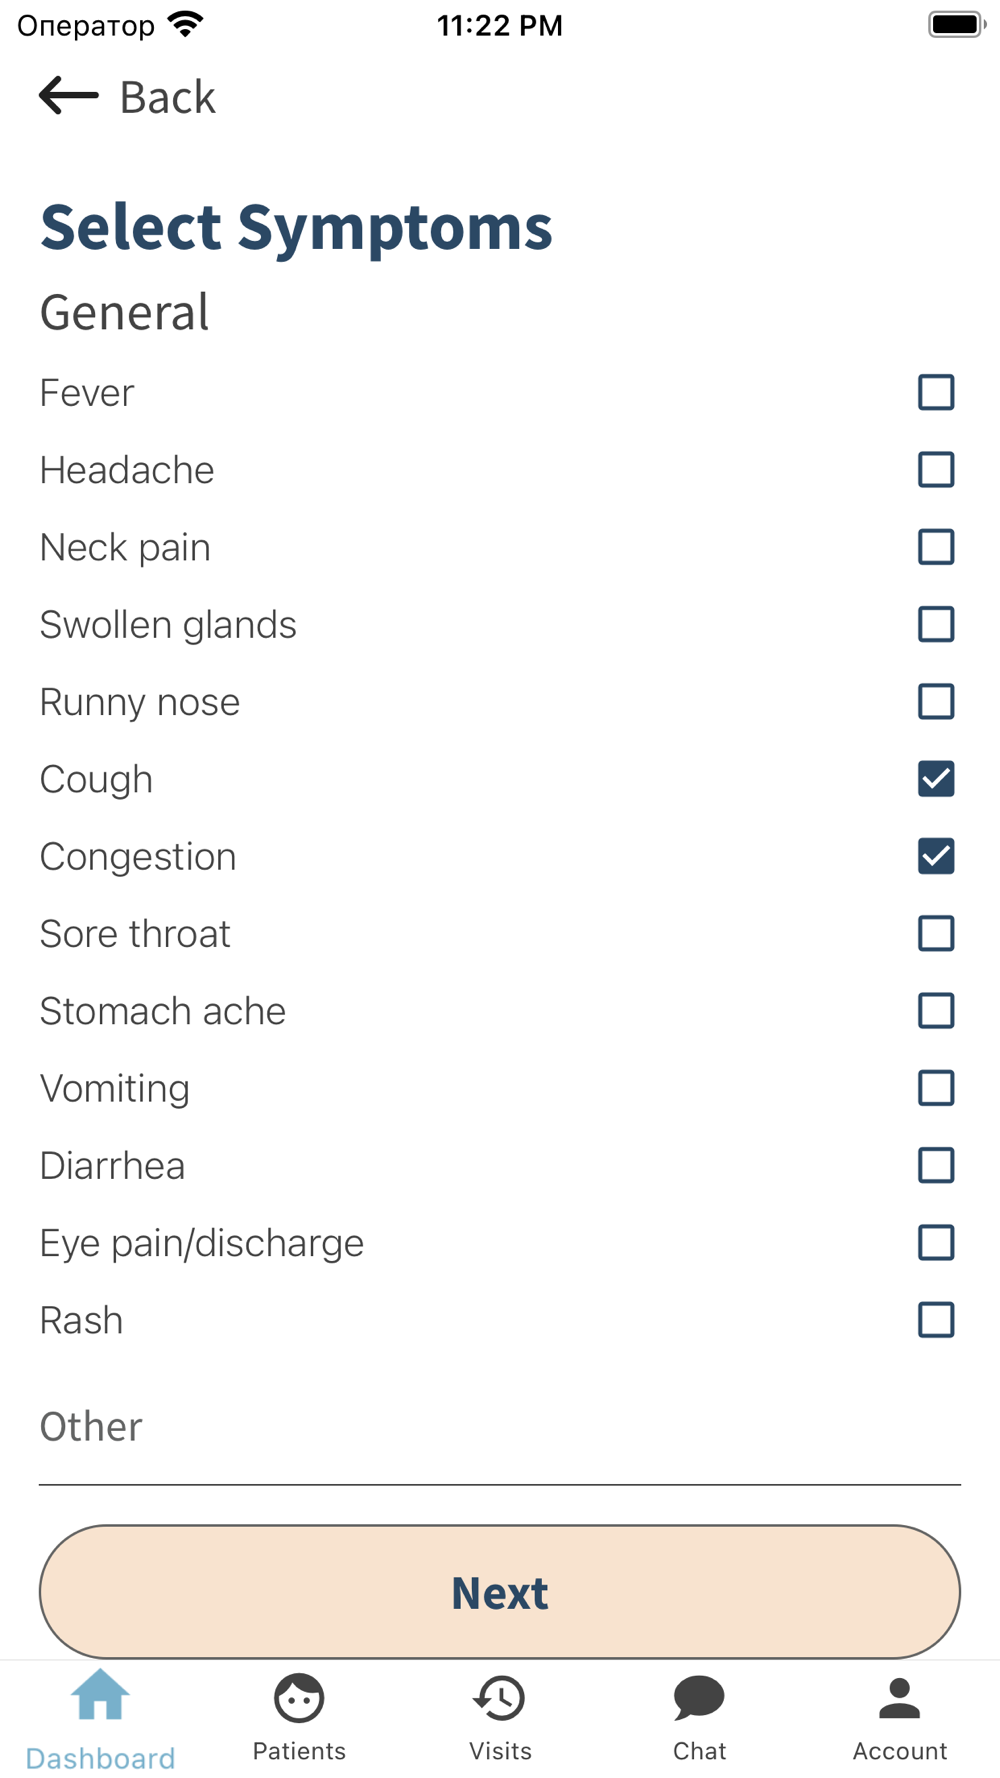This screenshot has width=1000, height=1778.
Task: Uncheck the Cough checkbox
Action: 936,779
